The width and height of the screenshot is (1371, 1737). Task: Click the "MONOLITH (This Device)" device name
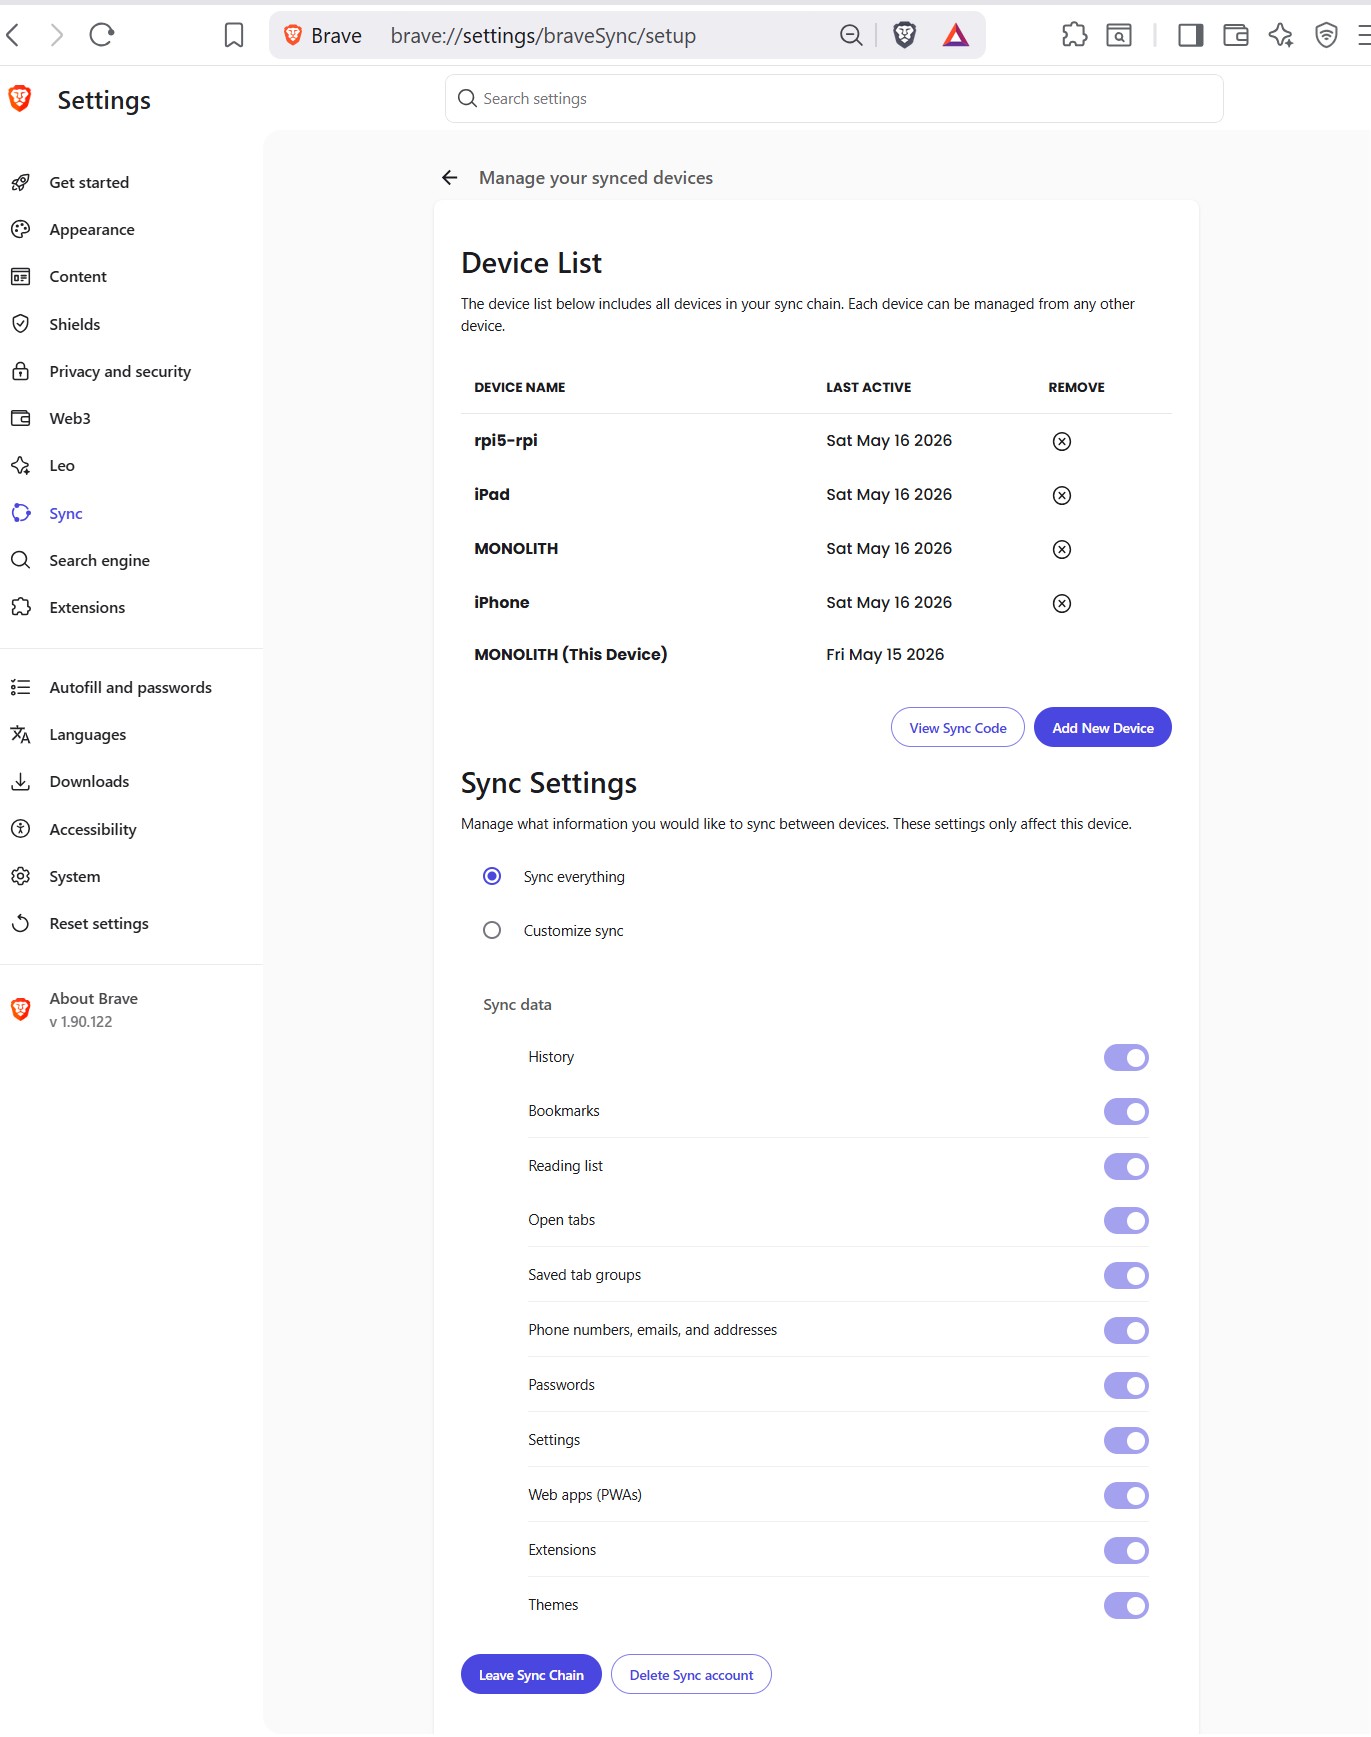(570, 654)
